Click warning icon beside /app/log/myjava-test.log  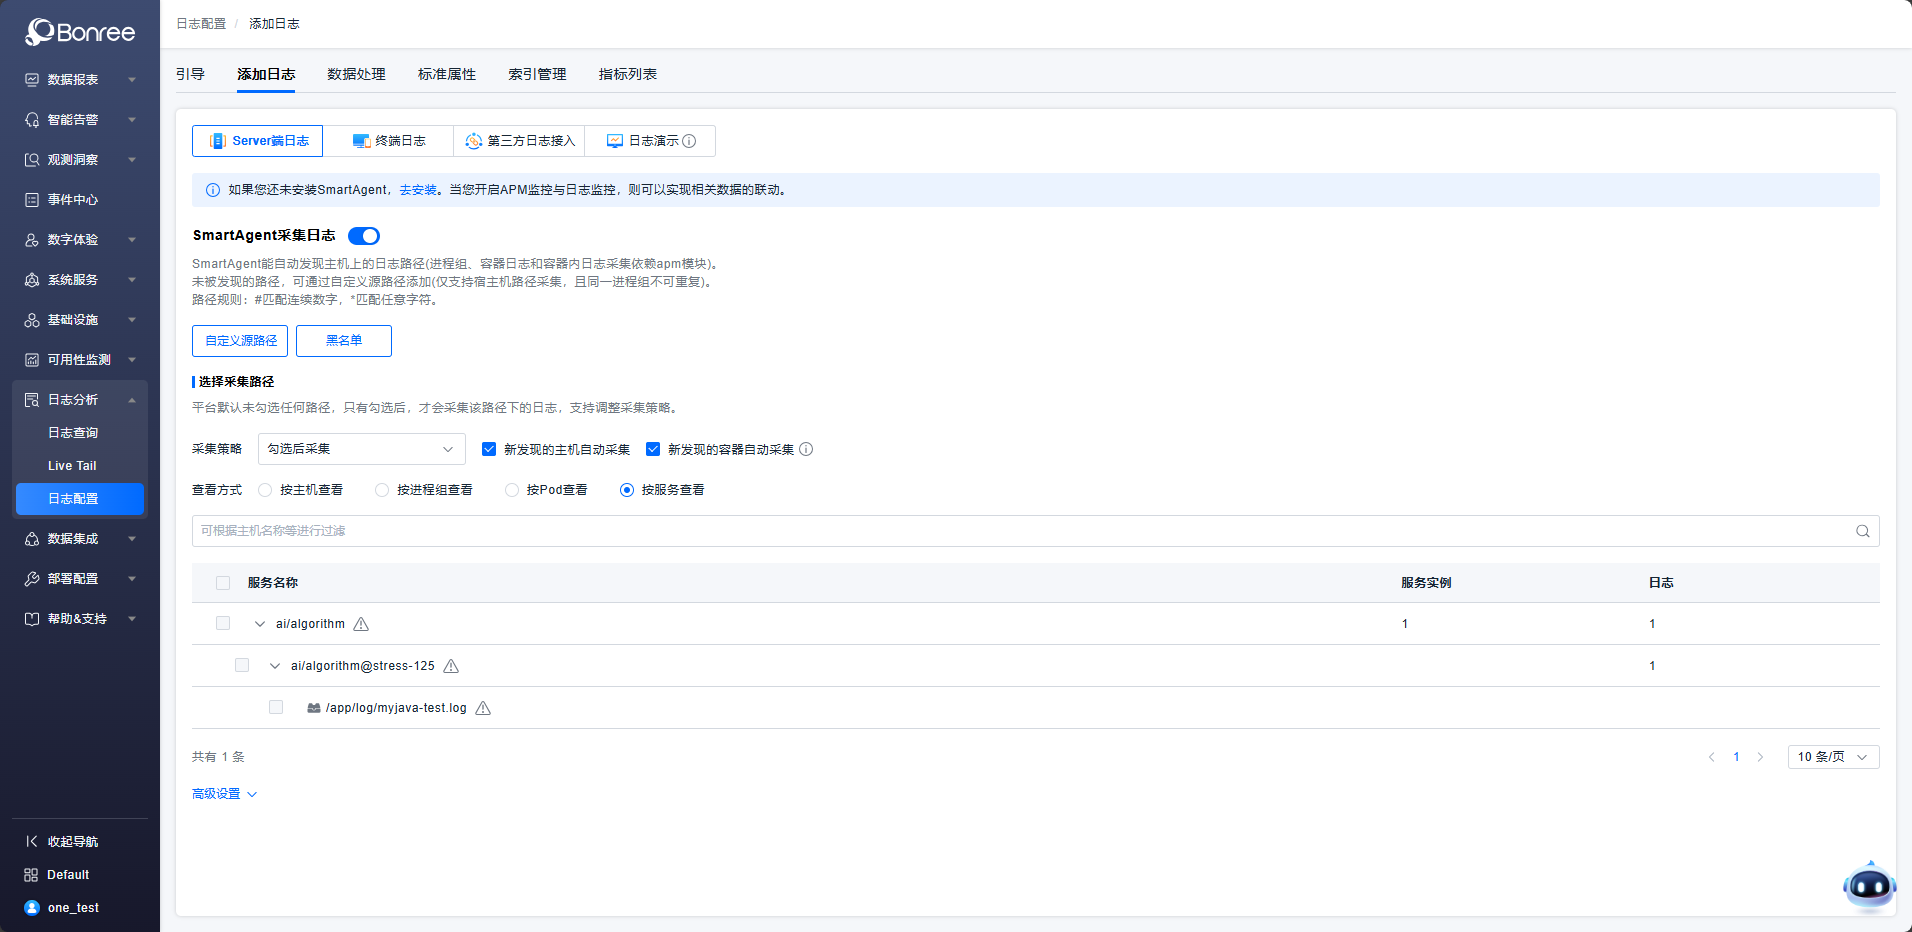tap(483, 708)
